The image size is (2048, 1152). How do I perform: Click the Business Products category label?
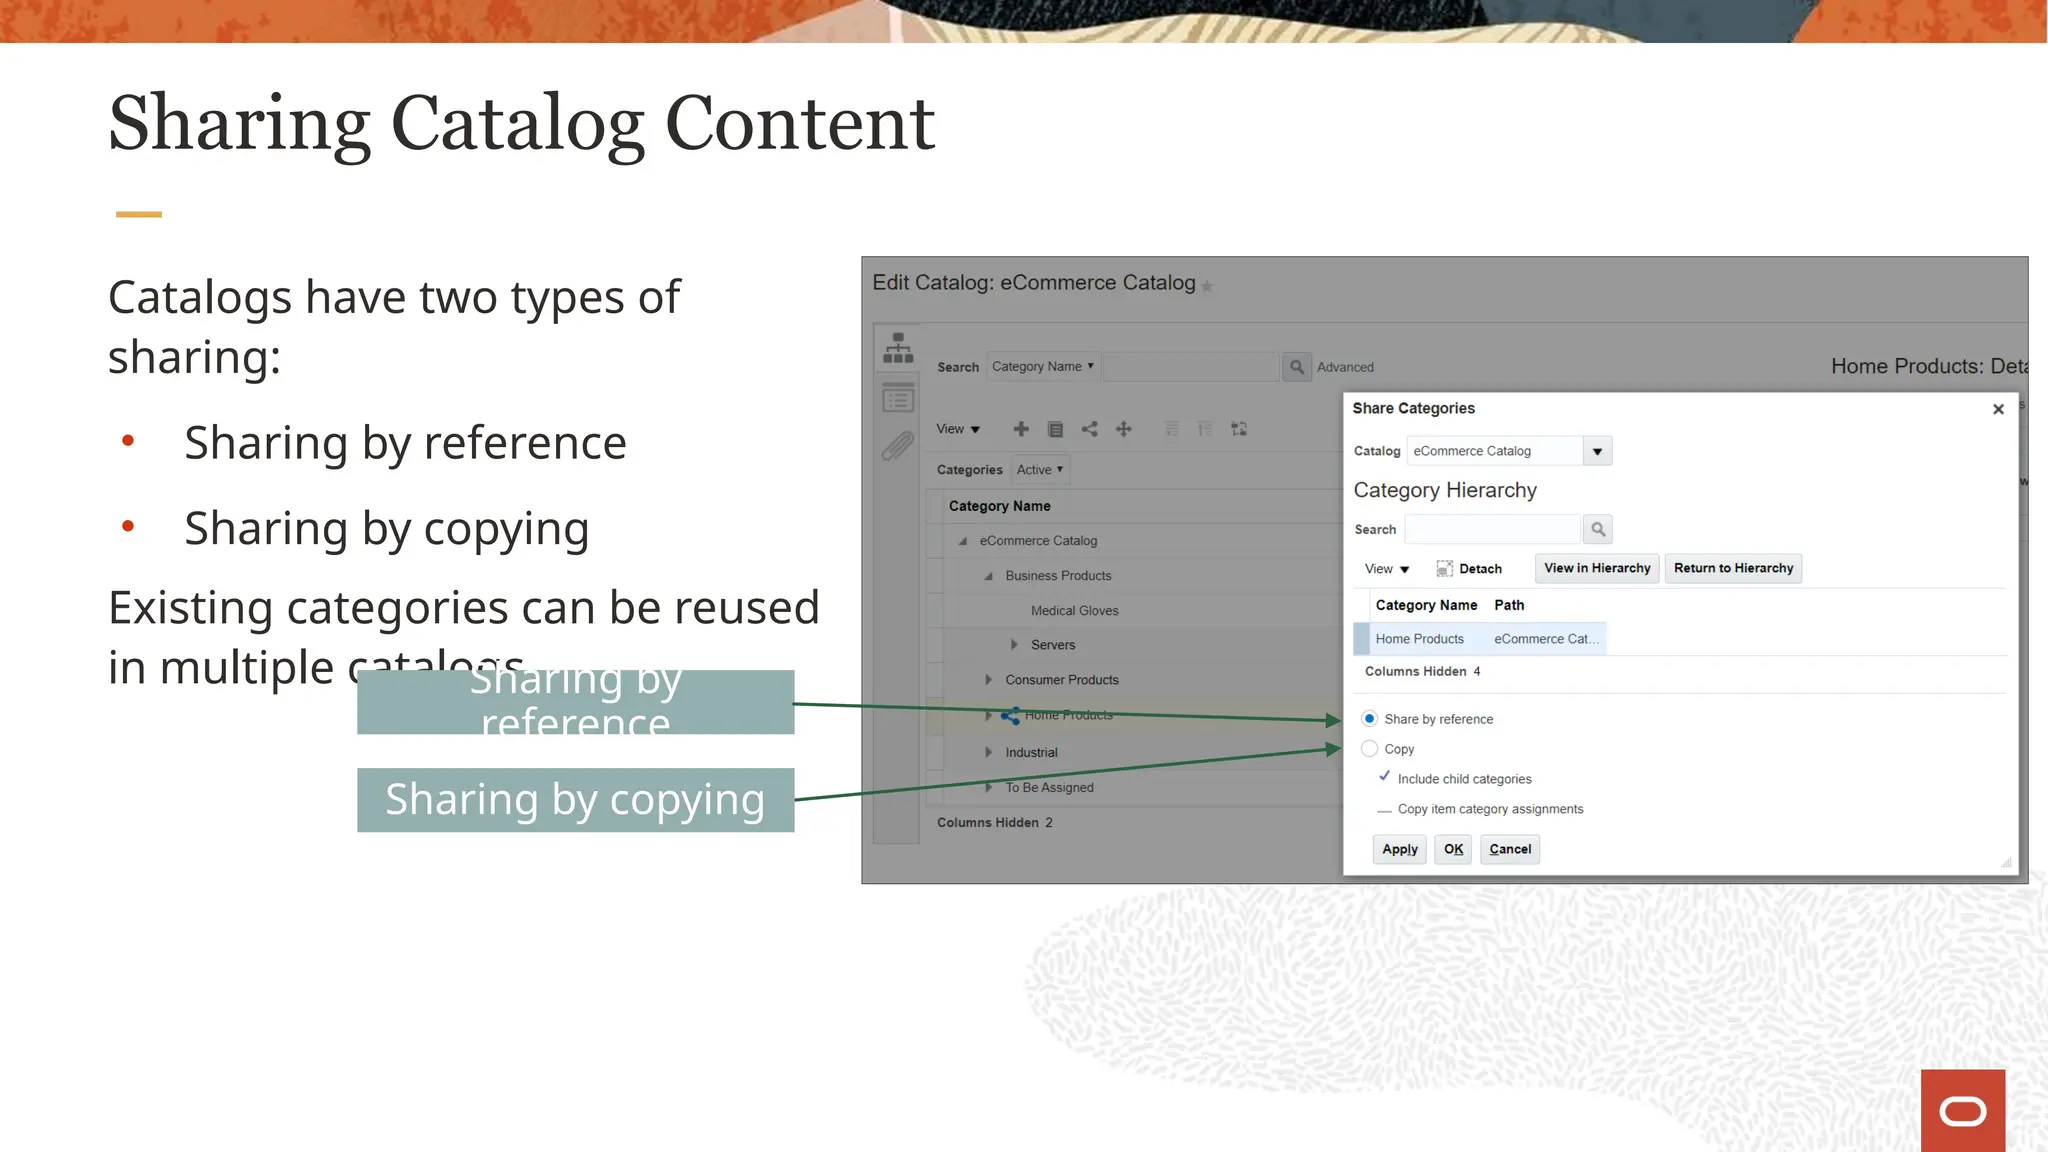pyautogui.click(x=1058, y=576)
